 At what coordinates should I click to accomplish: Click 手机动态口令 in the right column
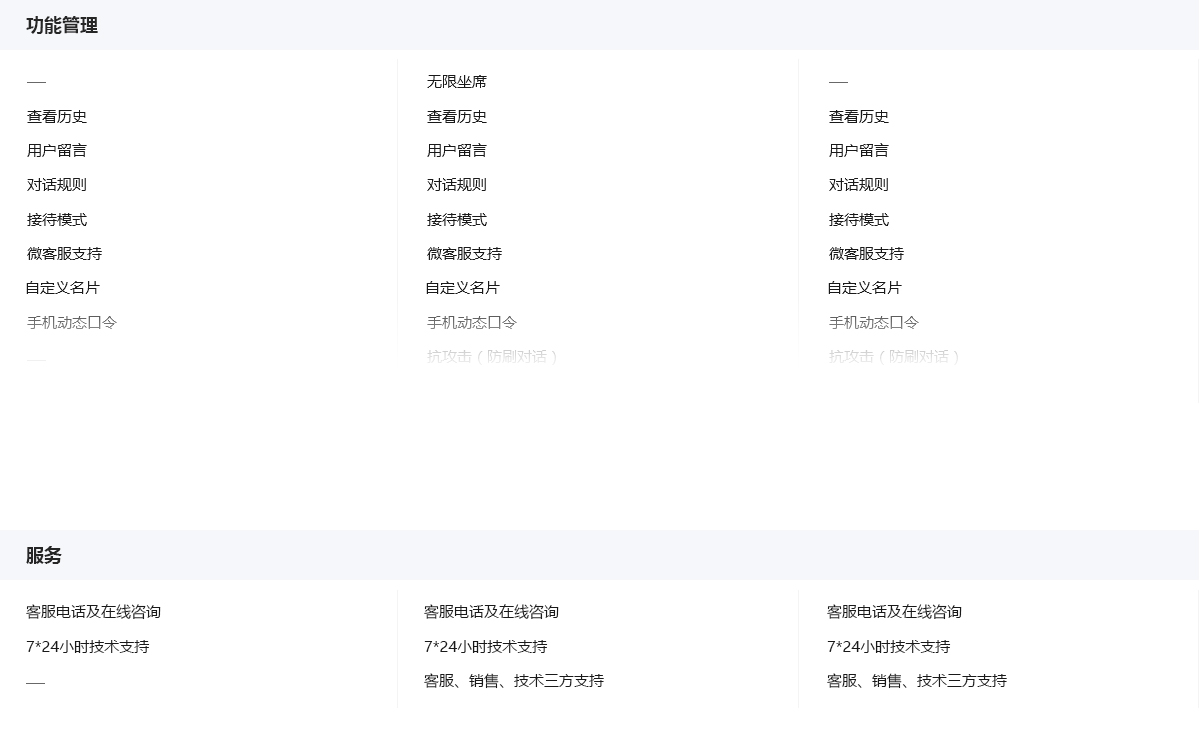[873, 323]
